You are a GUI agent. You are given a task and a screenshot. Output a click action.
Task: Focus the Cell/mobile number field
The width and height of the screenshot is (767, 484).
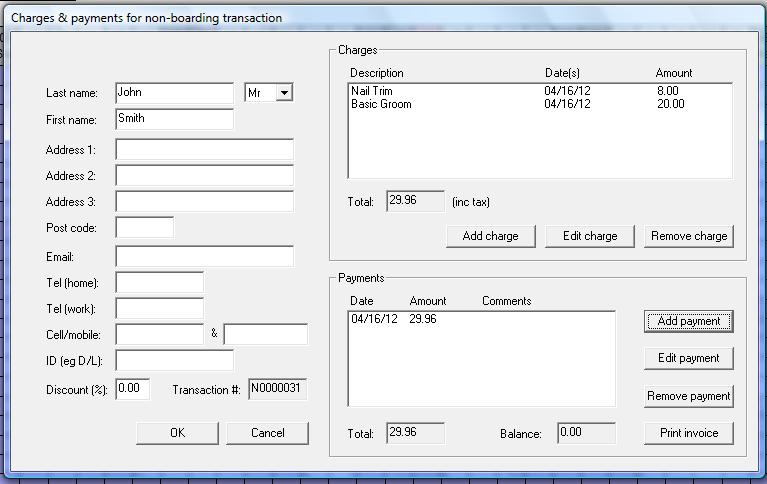click(159, 334)
